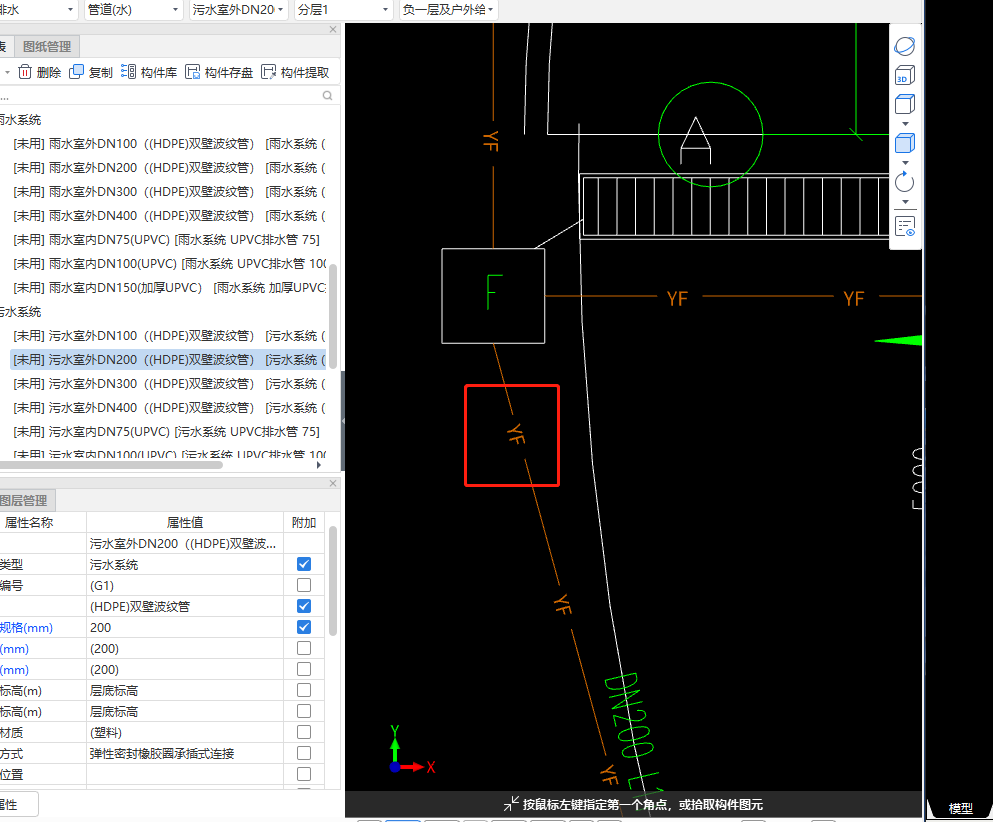The width and height of the screenshot is (993, 822).
Task: Open the 构件库 library icon
Action: point(128,72)
